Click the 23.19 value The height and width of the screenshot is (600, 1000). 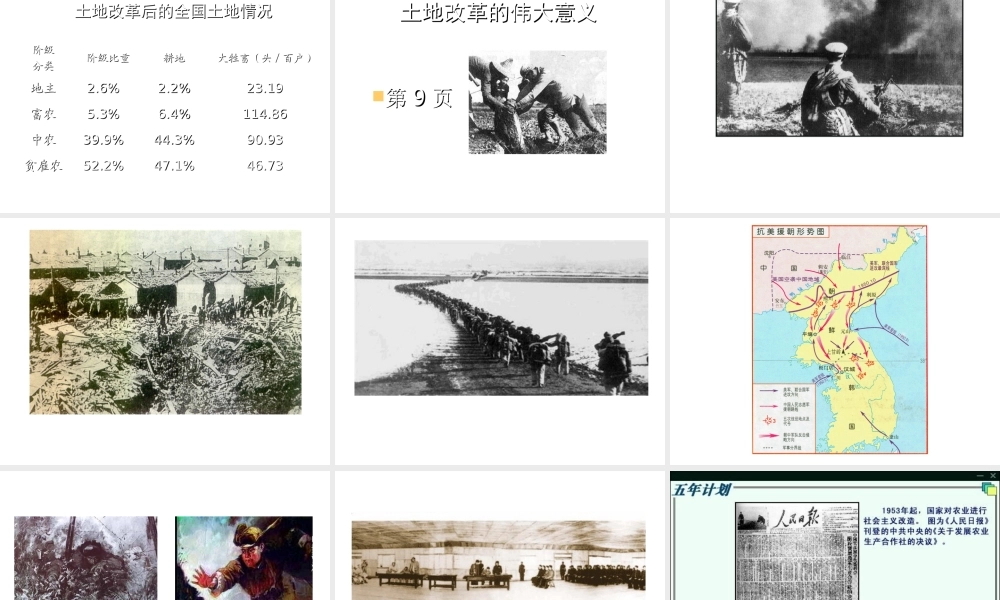click(x=265, y=88)
